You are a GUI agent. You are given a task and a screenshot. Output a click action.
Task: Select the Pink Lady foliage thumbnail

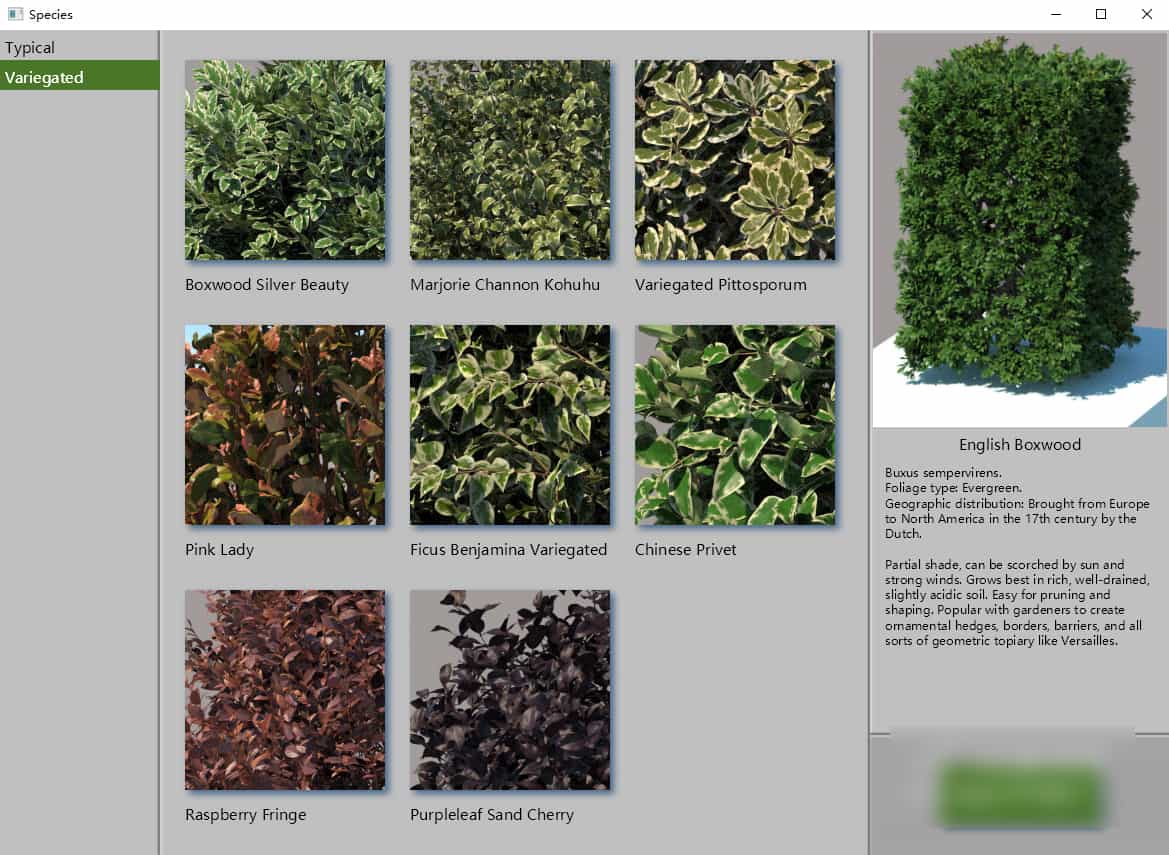tap(285, 425)
